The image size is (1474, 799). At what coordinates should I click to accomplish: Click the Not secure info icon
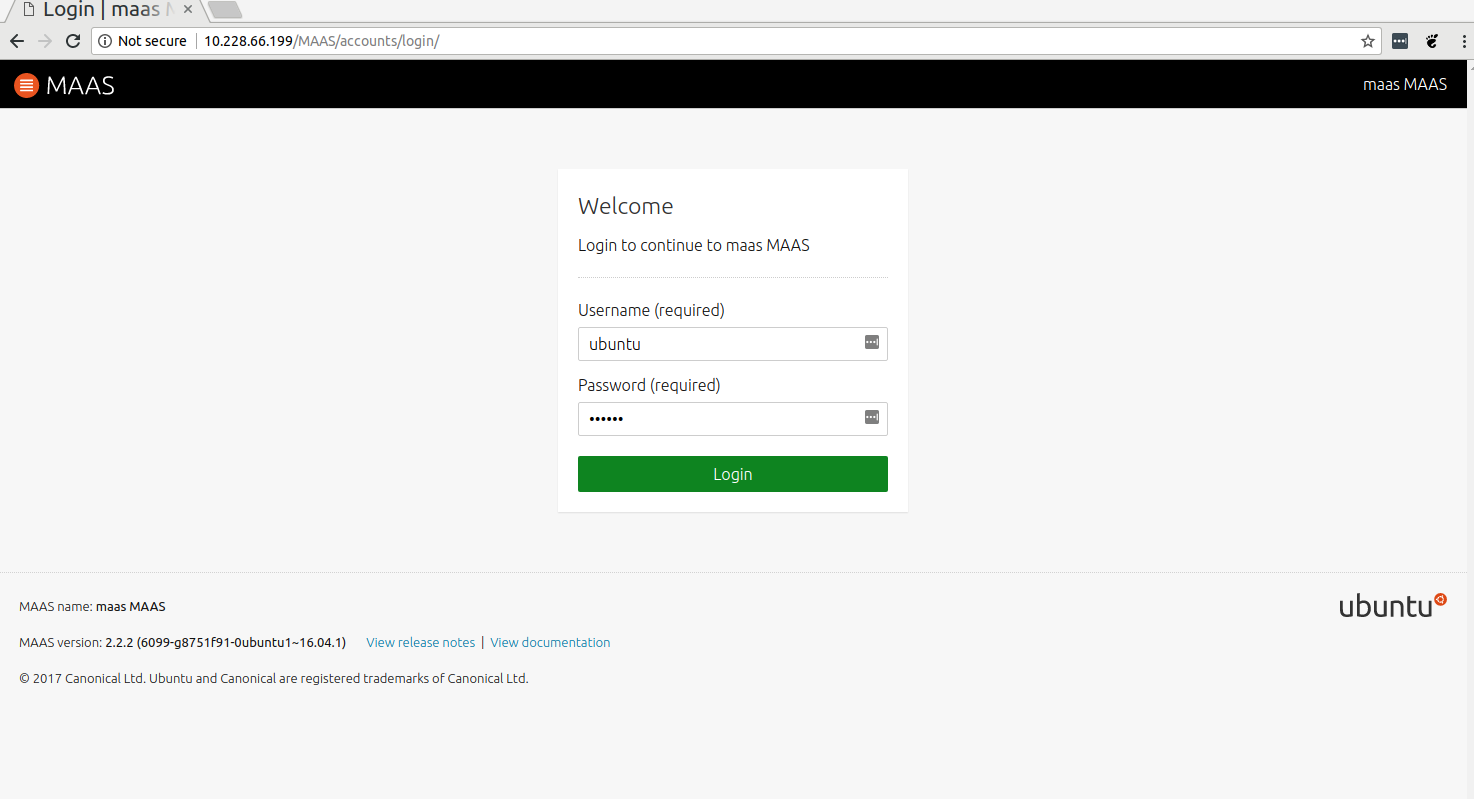[104, 41]
